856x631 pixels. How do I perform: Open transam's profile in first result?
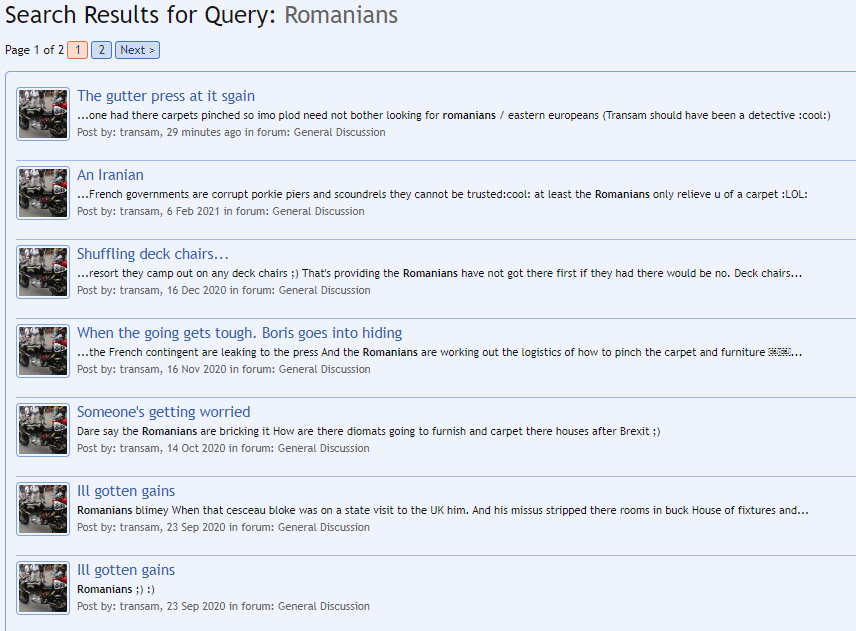click(x=140, y=132)
